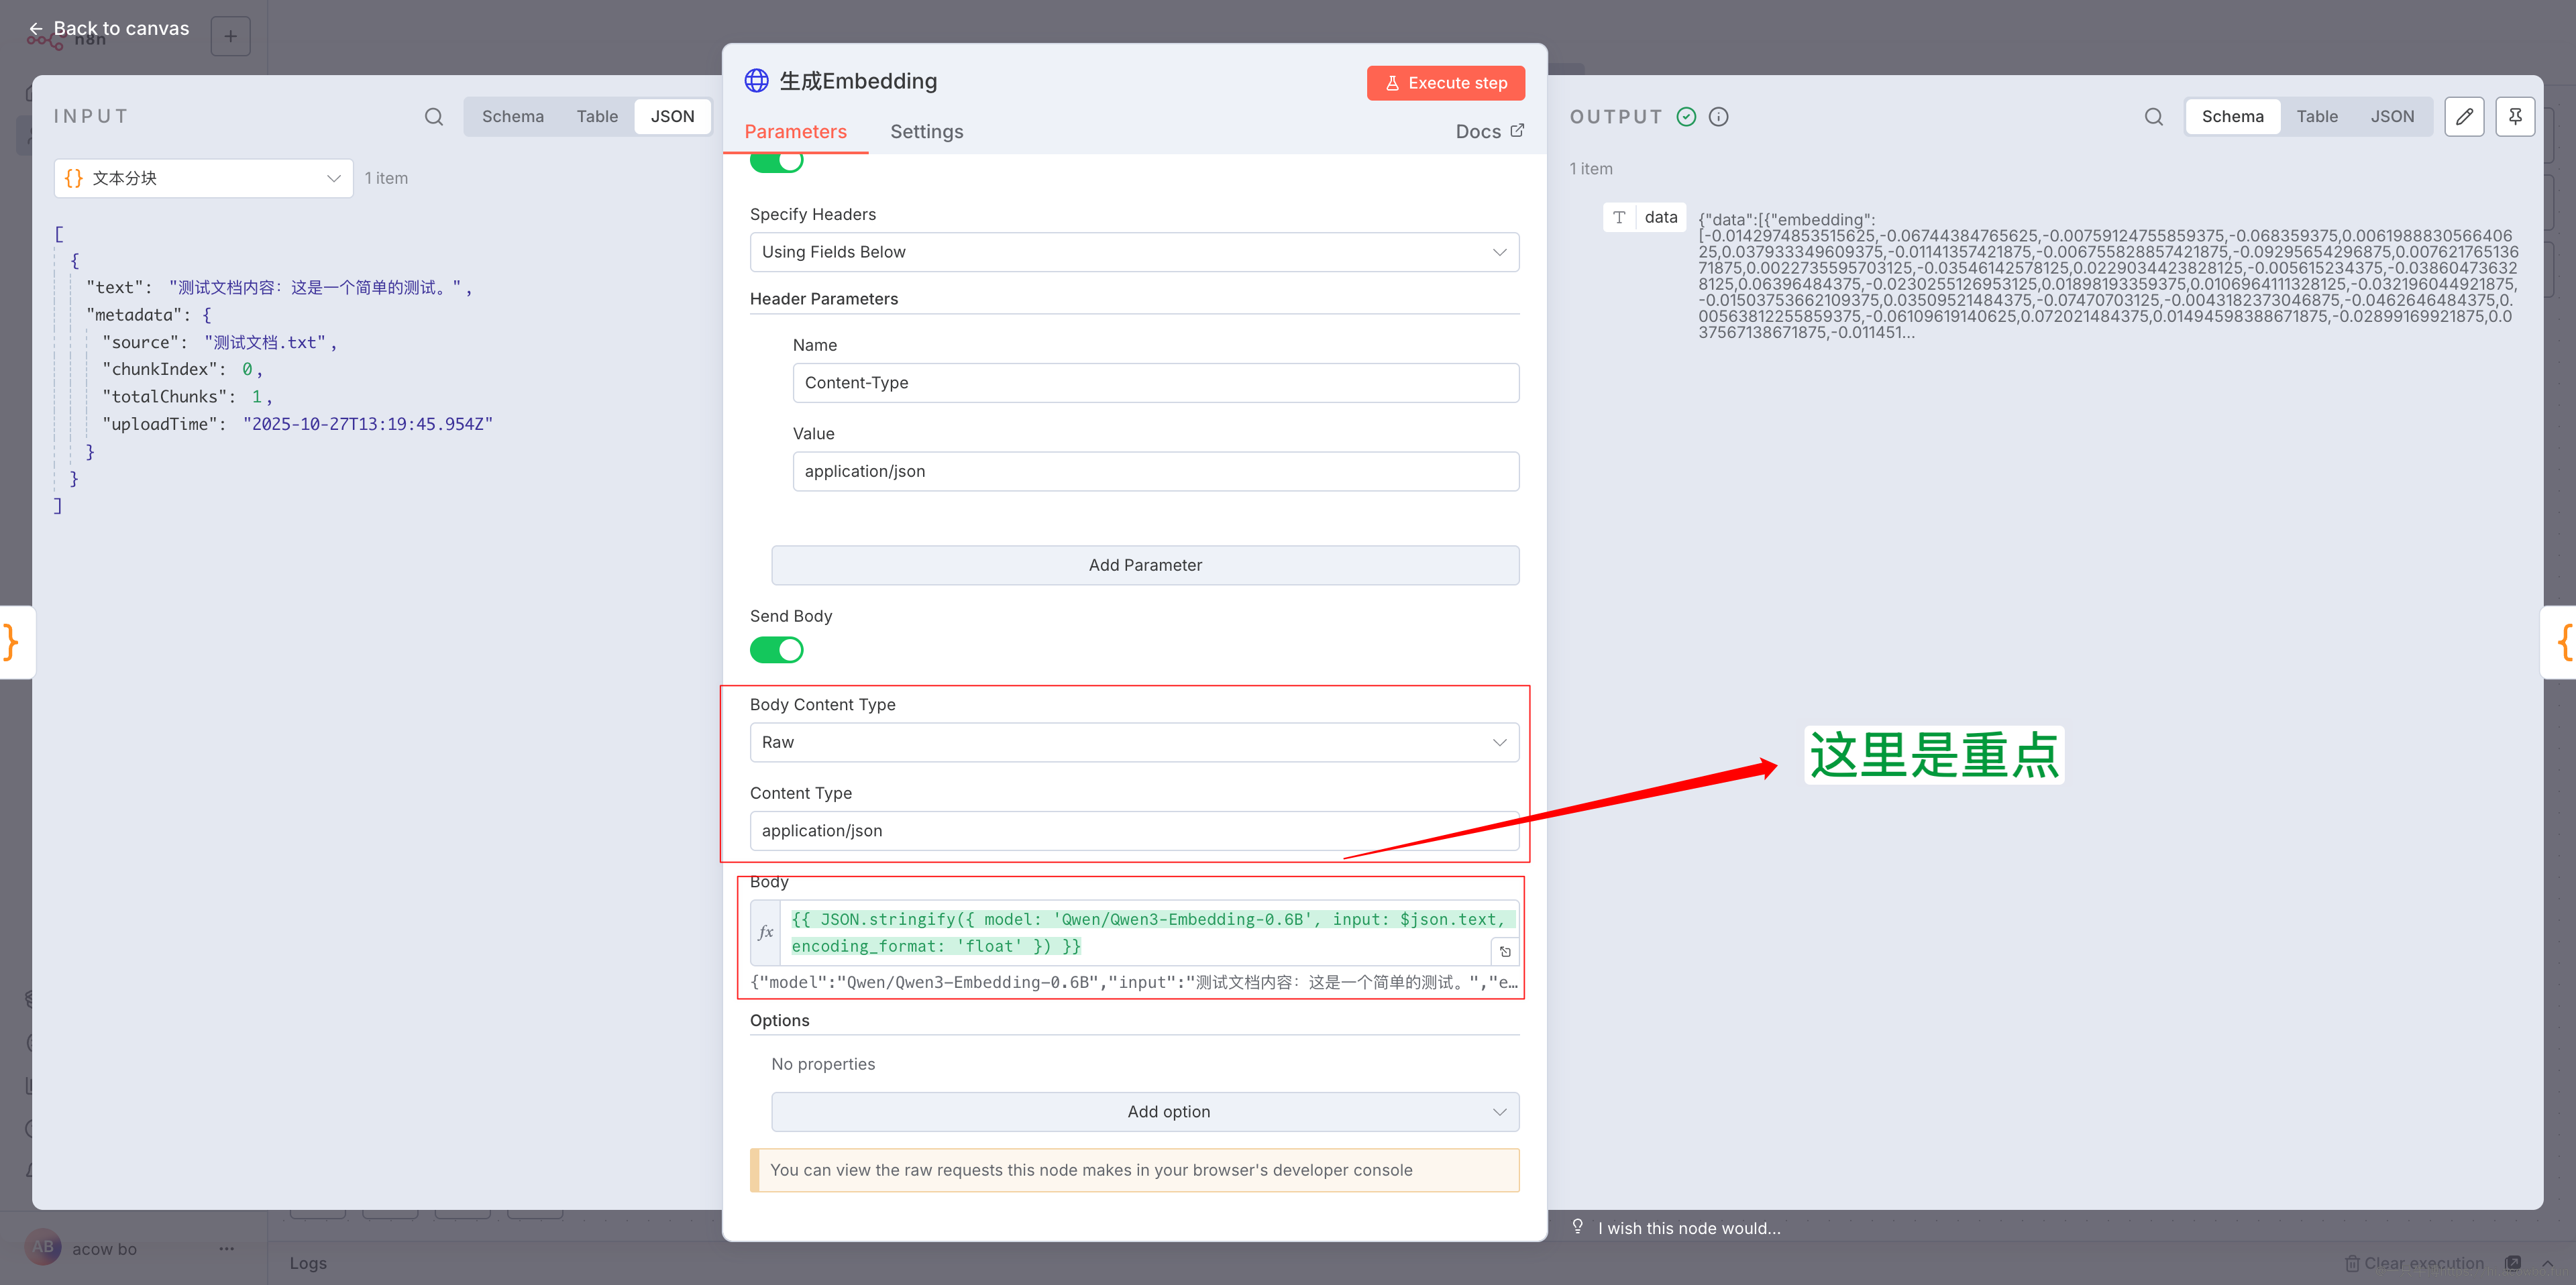The image size is (2576, 1285).
Task: Click the pin output data icon
Action: point(2514,117)
